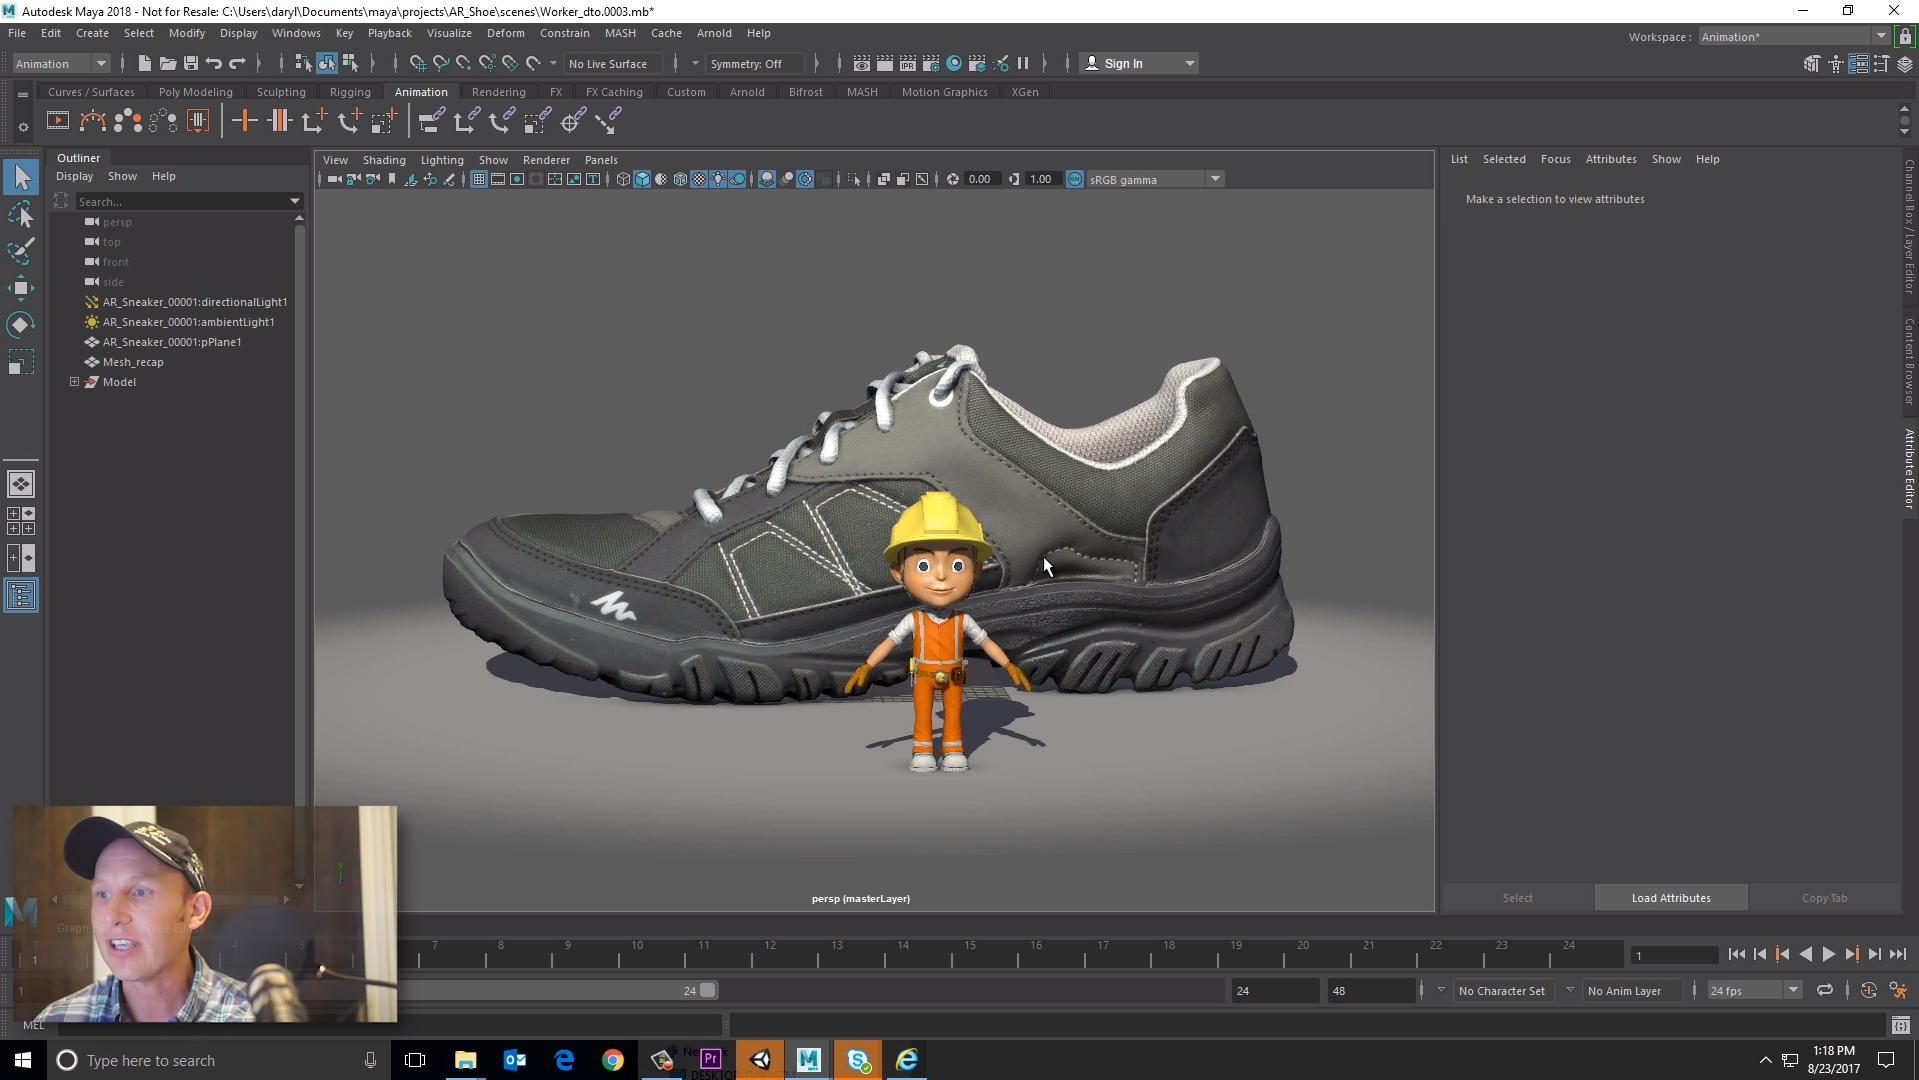Switch to four view layout icon
This screenshot has height=1080, width=1919.
21,520
